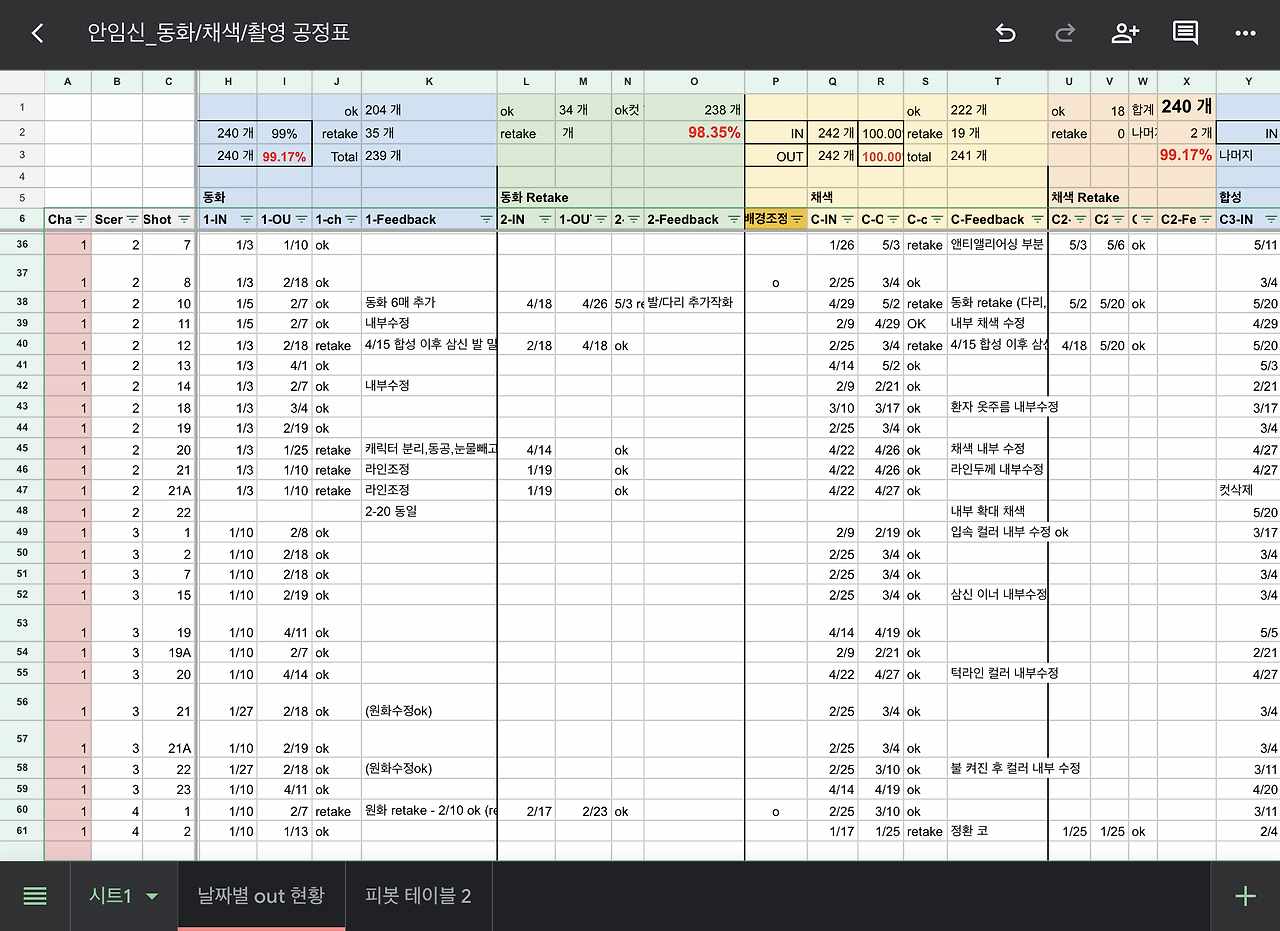Open the 피봇 테이블 2 tab
The height and width of the screenshot is (931, 1280).
[x=418, y=896]
